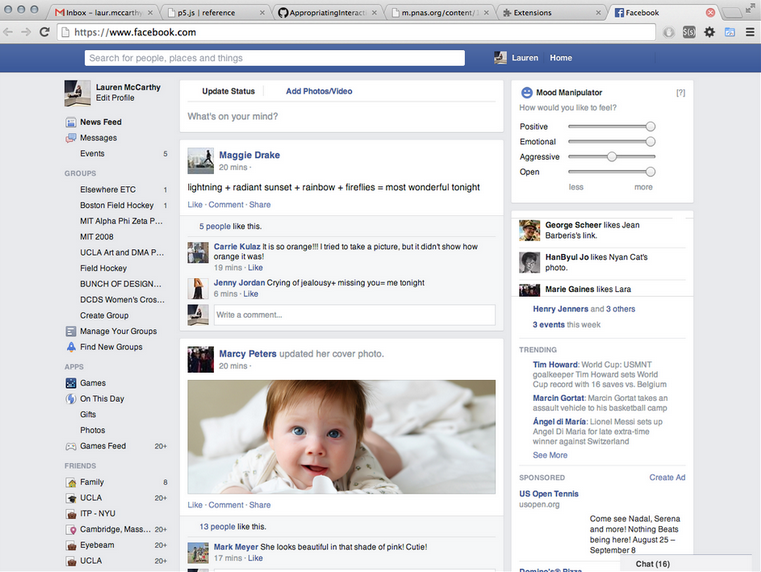Click the Manage Your Groups icon
This screenshot has width=761, height=572.
71,331
